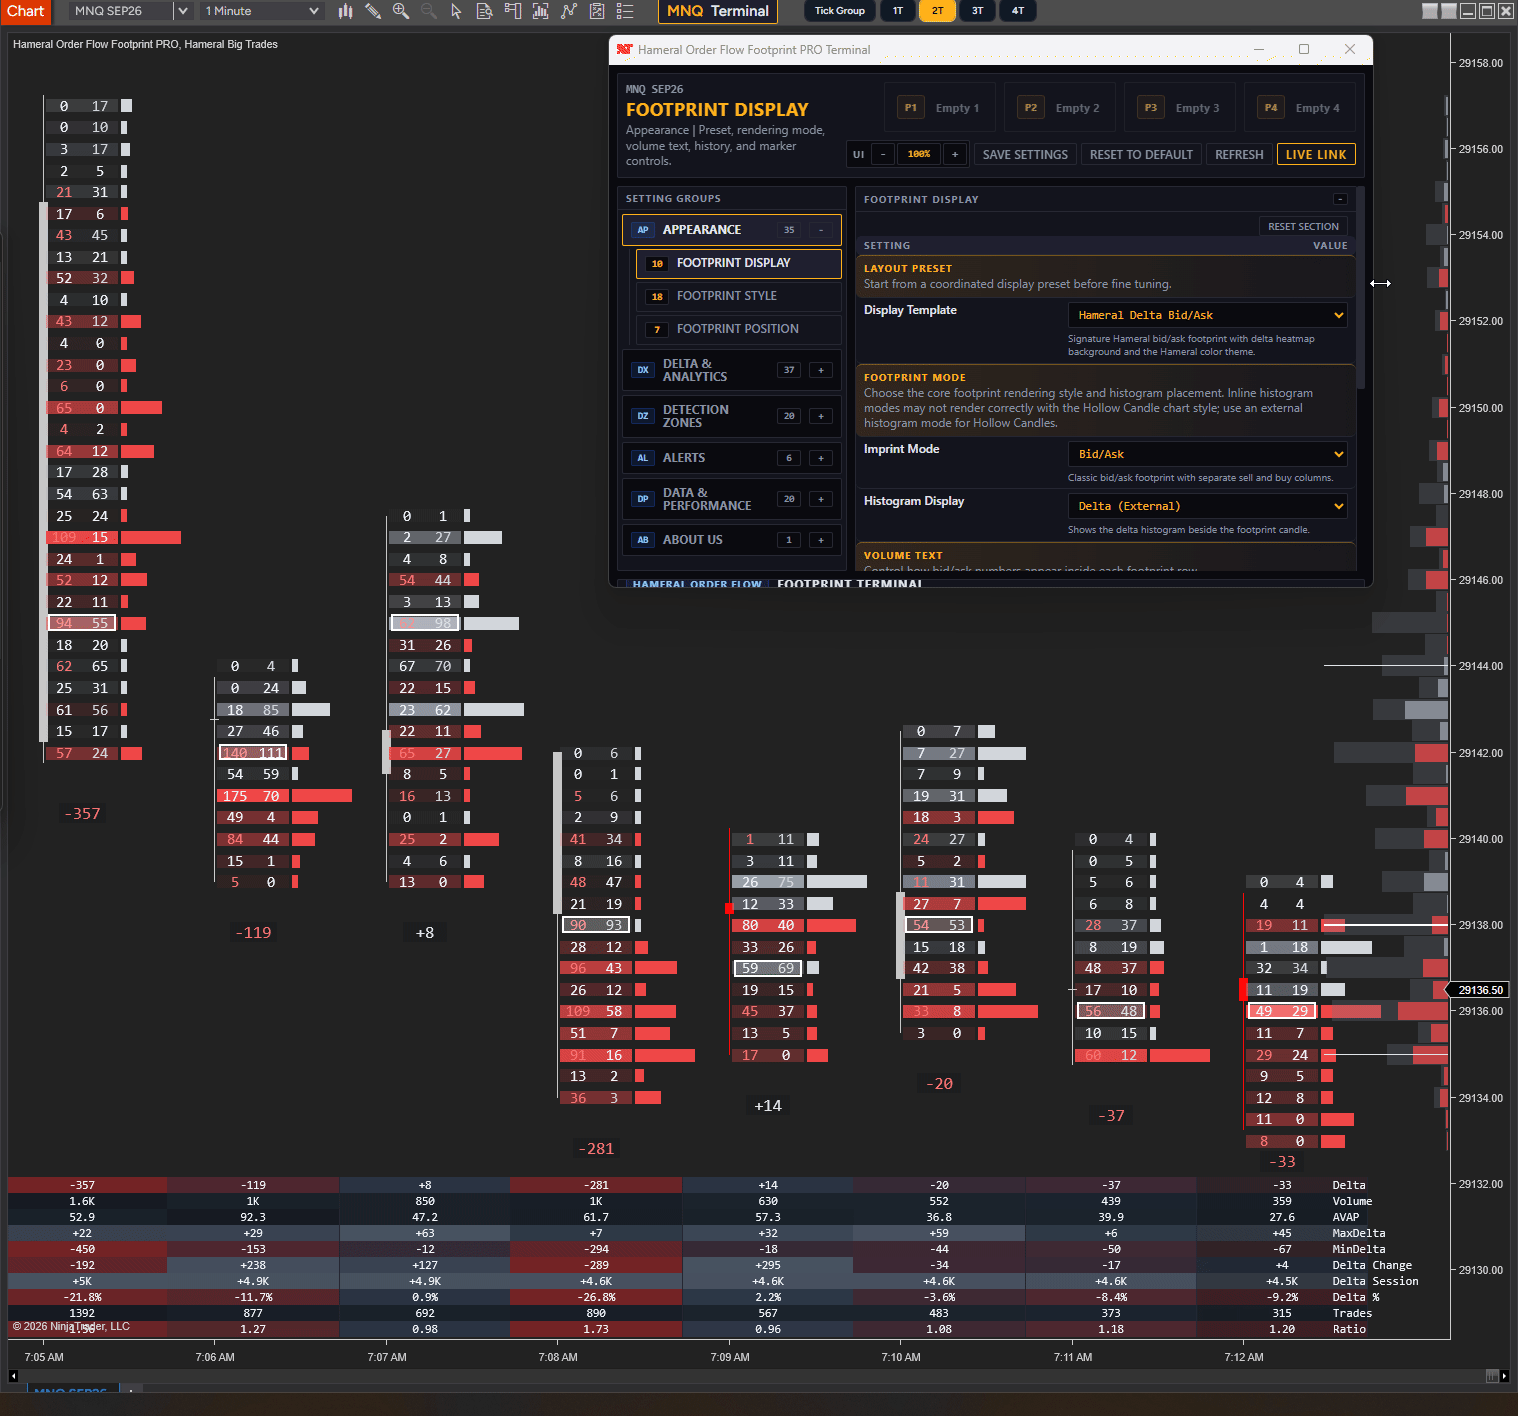This screenshot has height=1416, width=1518.
Task: Open the 1 Minute interval dropdown
Action: [x=261, y=11]
